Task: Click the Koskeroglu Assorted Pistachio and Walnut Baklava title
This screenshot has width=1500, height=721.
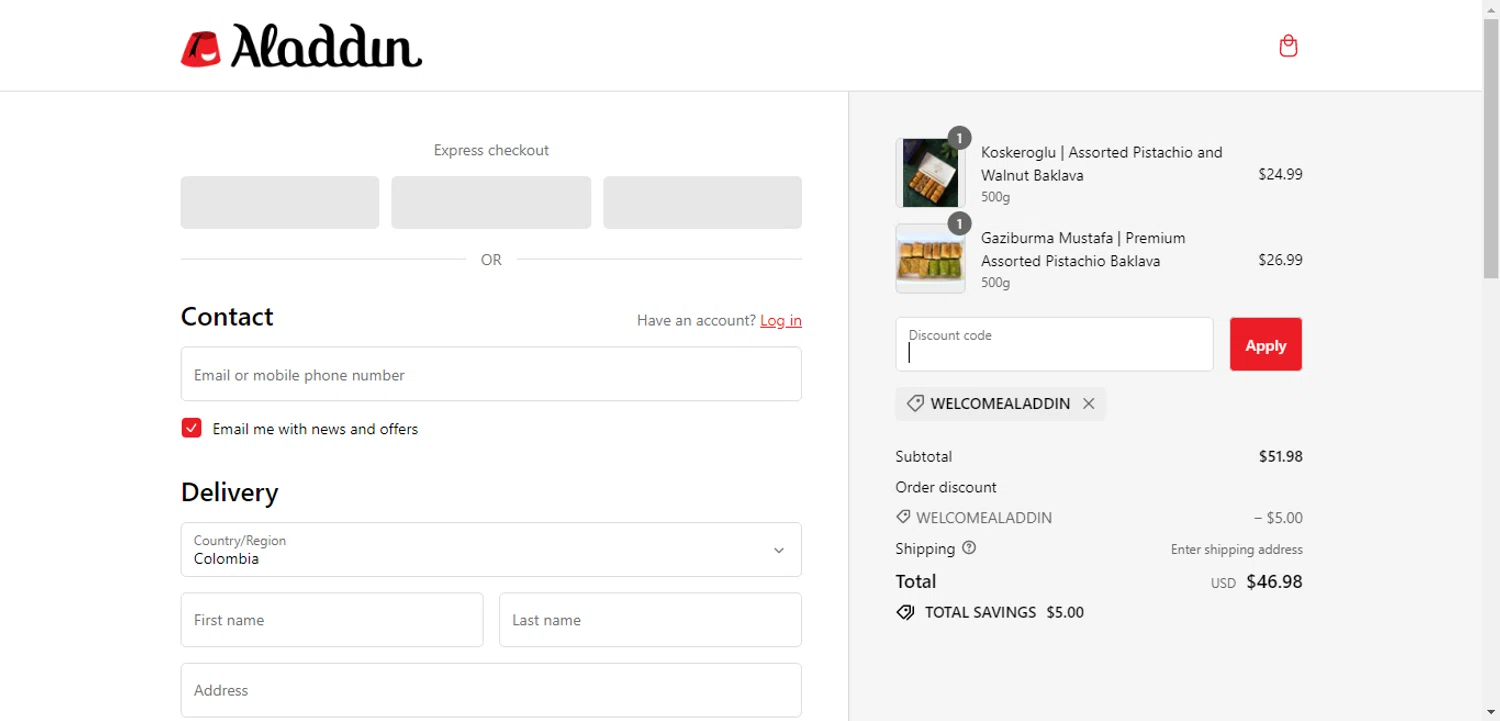Action: click(1102, 164)
